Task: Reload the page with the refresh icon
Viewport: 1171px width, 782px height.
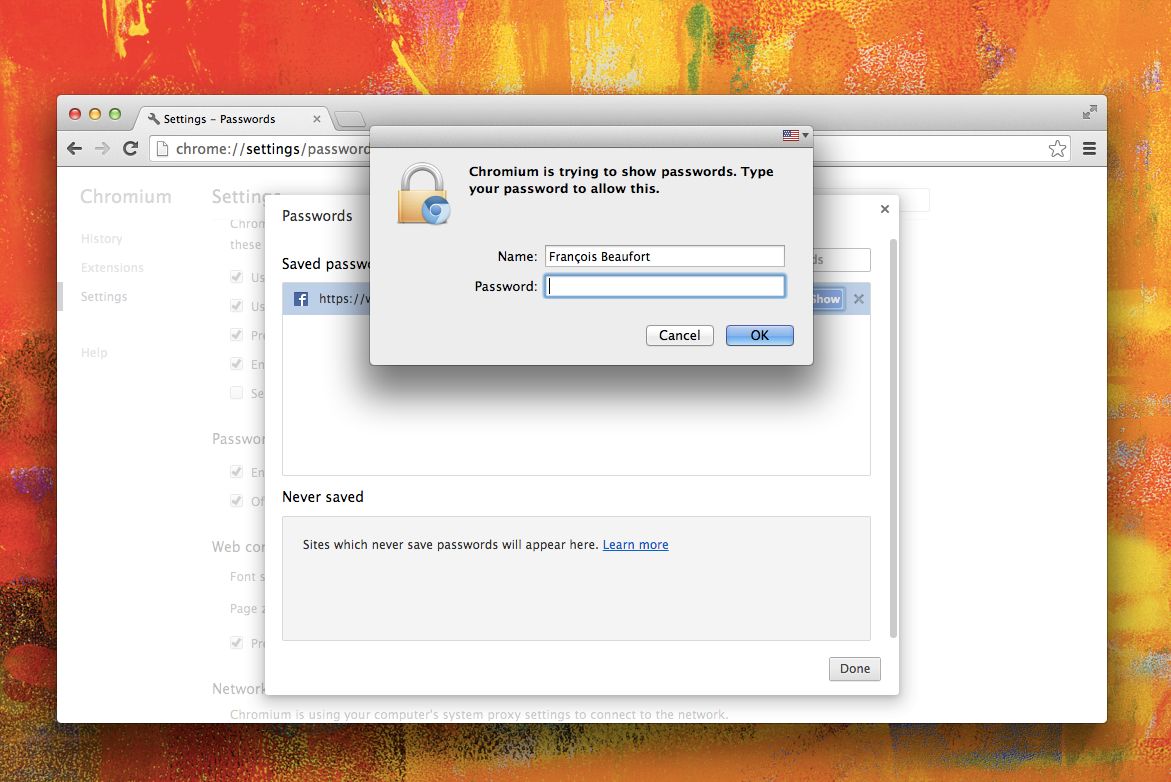Action: tap(131, 149)
